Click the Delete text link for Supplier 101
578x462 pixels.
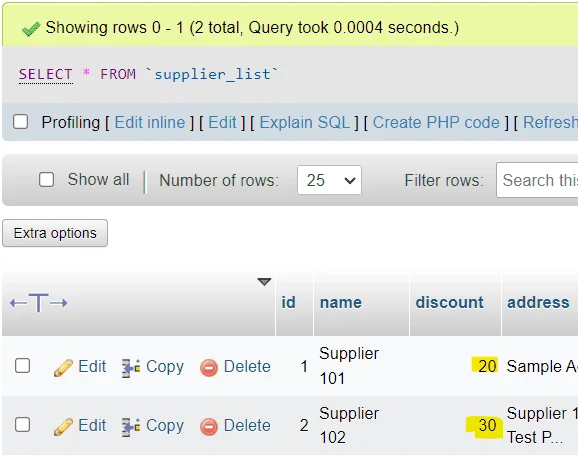pyautogui.click(x=247, y=367)
